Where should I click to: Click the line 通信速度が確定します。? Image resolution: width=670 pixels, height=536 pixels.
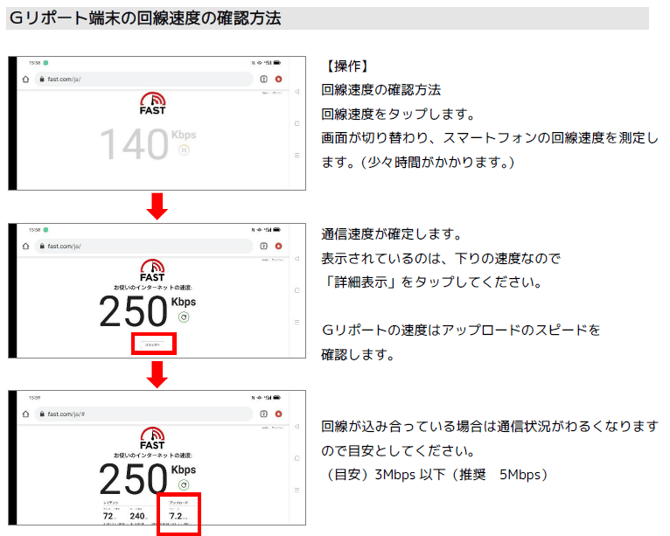point(392,234)
